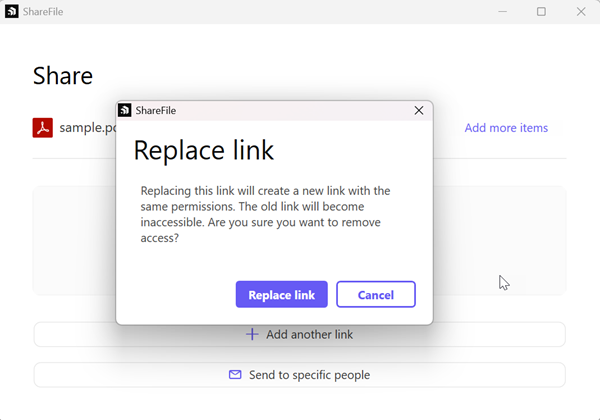The height and width of the screenshot is (420, 600).
Task: Close the Replace link dialog with X
Action: [419, 111]
